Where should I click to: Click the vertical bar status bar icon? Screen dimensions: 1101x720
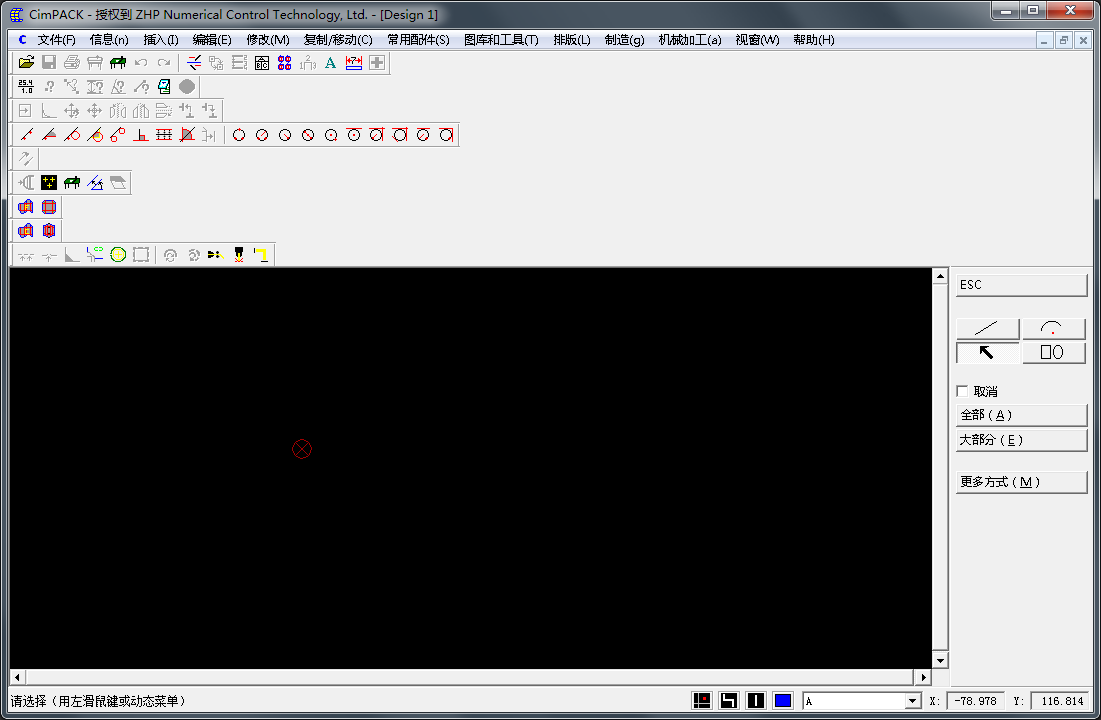756,700
